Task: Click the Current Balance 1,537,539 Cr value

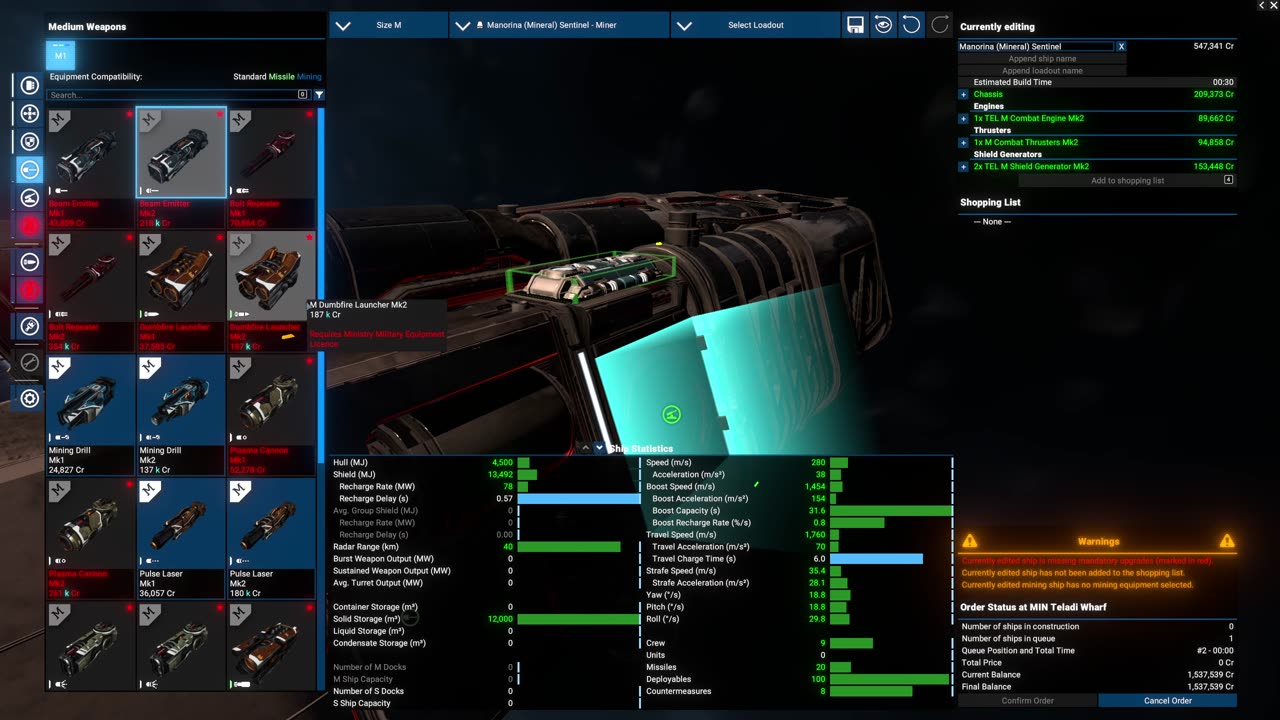Action: [x=1206, y=674]
